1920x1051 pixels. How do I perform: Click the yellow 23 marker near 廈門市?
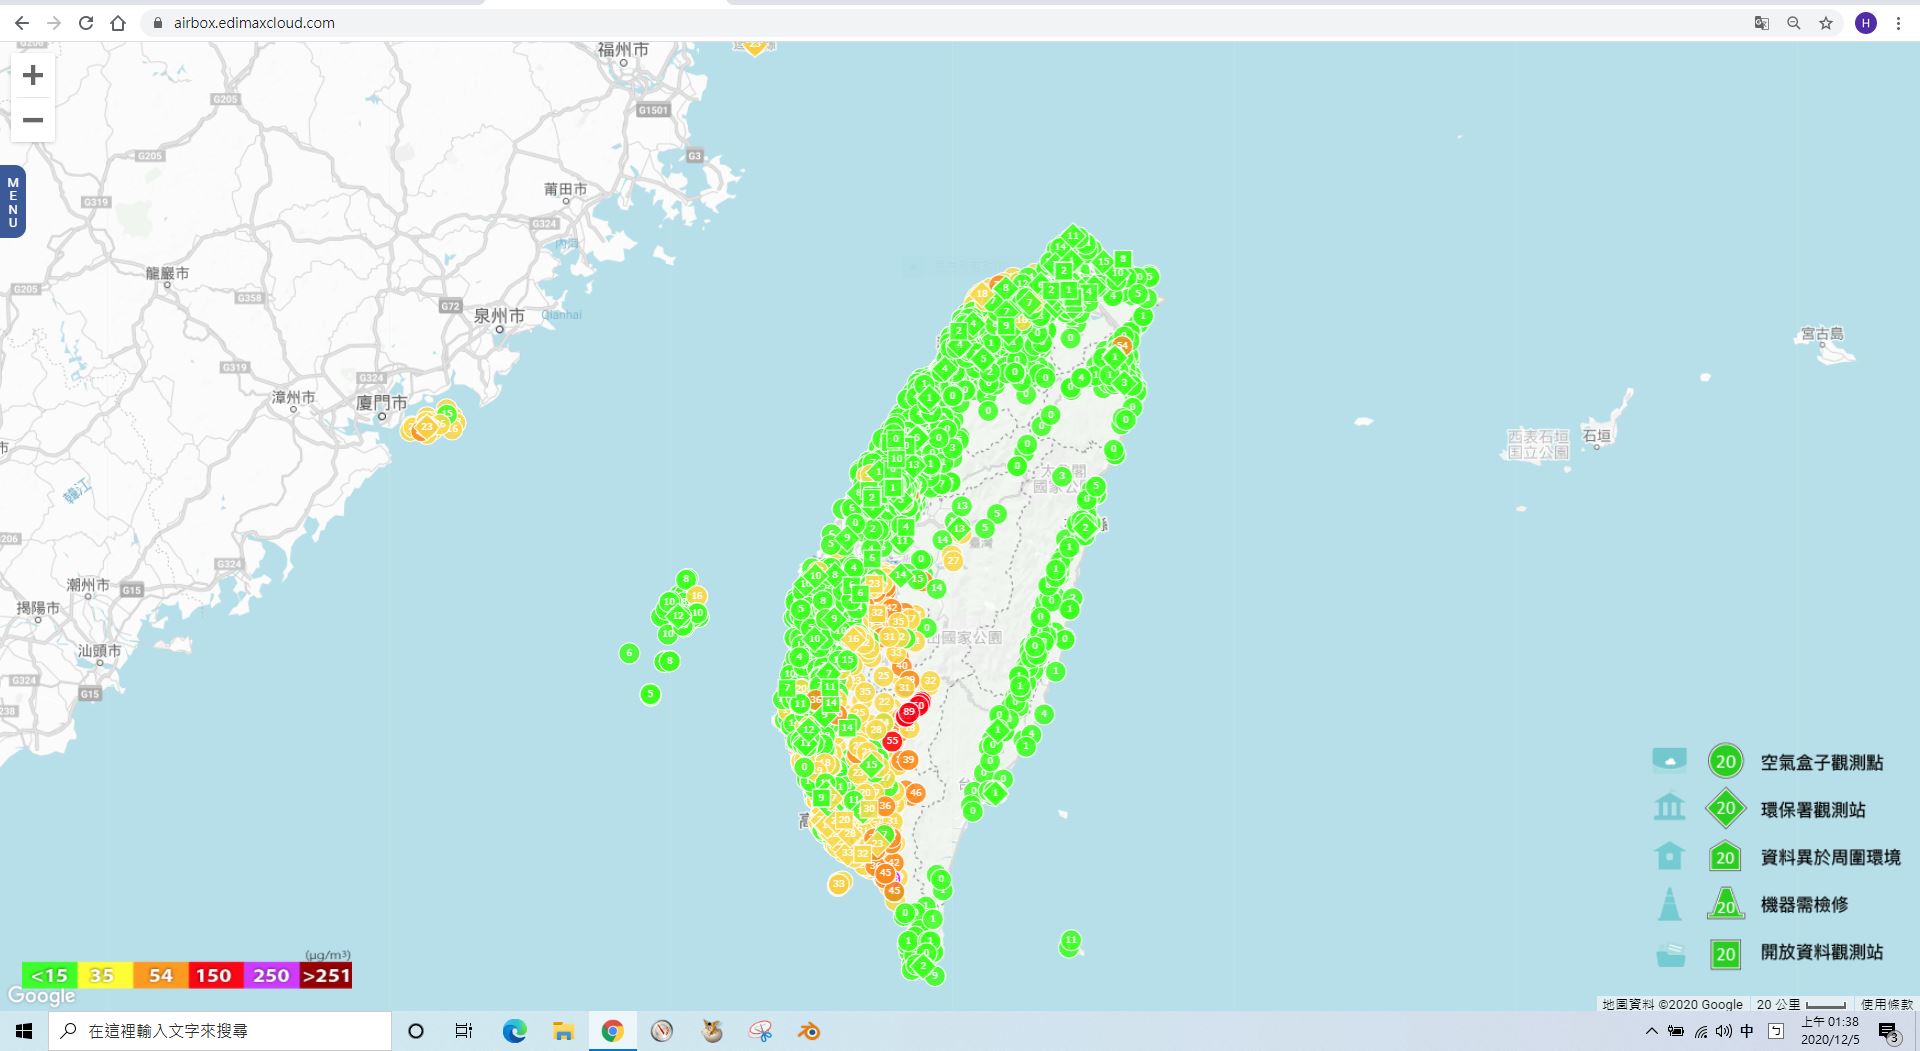click(x=427, y=427)
